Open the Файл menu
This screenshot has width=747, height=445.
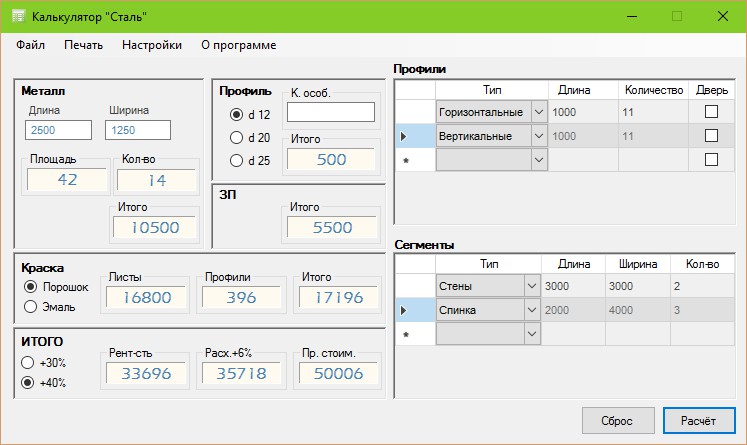tap(30, 45)
